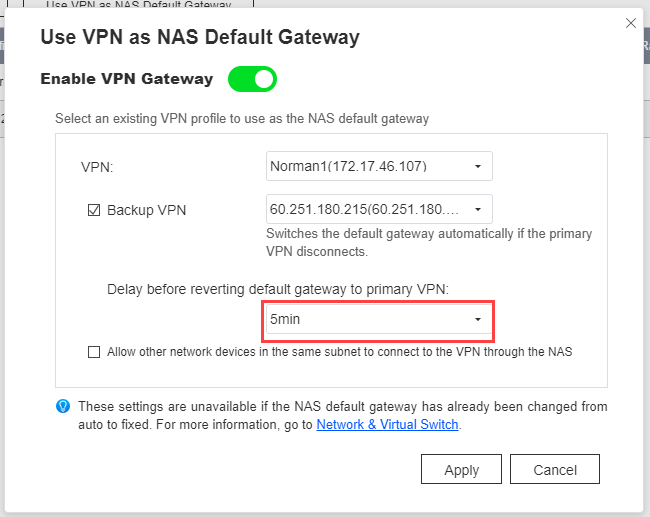Open the VPN profile dropdown showing Norman1
This screenshot has height=517, width=650.
(379, 166)
